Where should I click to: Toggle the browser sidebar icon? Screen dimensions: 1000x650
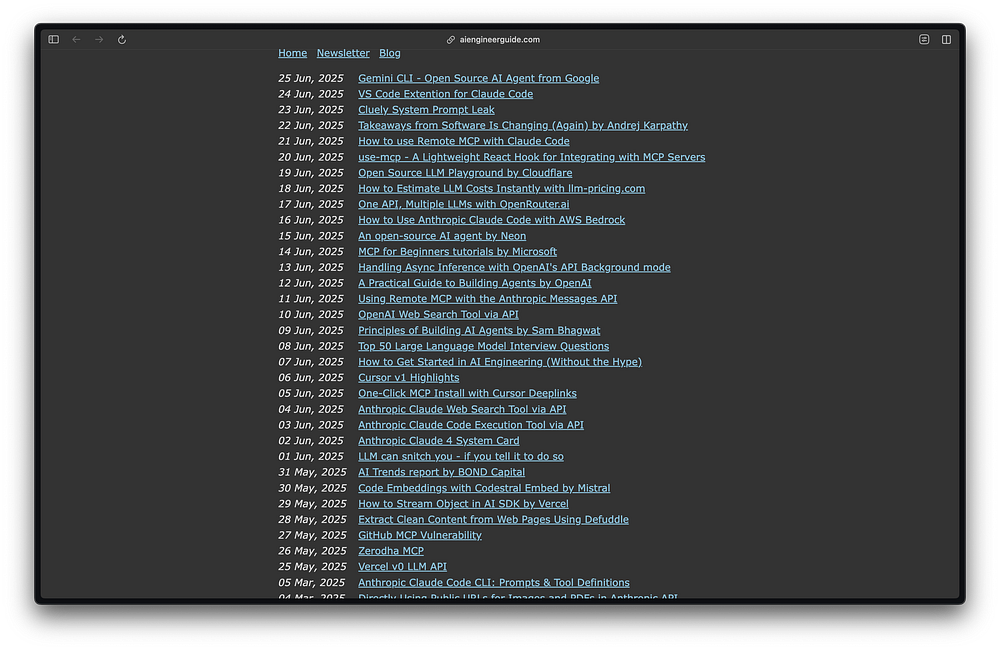(54, 40)
